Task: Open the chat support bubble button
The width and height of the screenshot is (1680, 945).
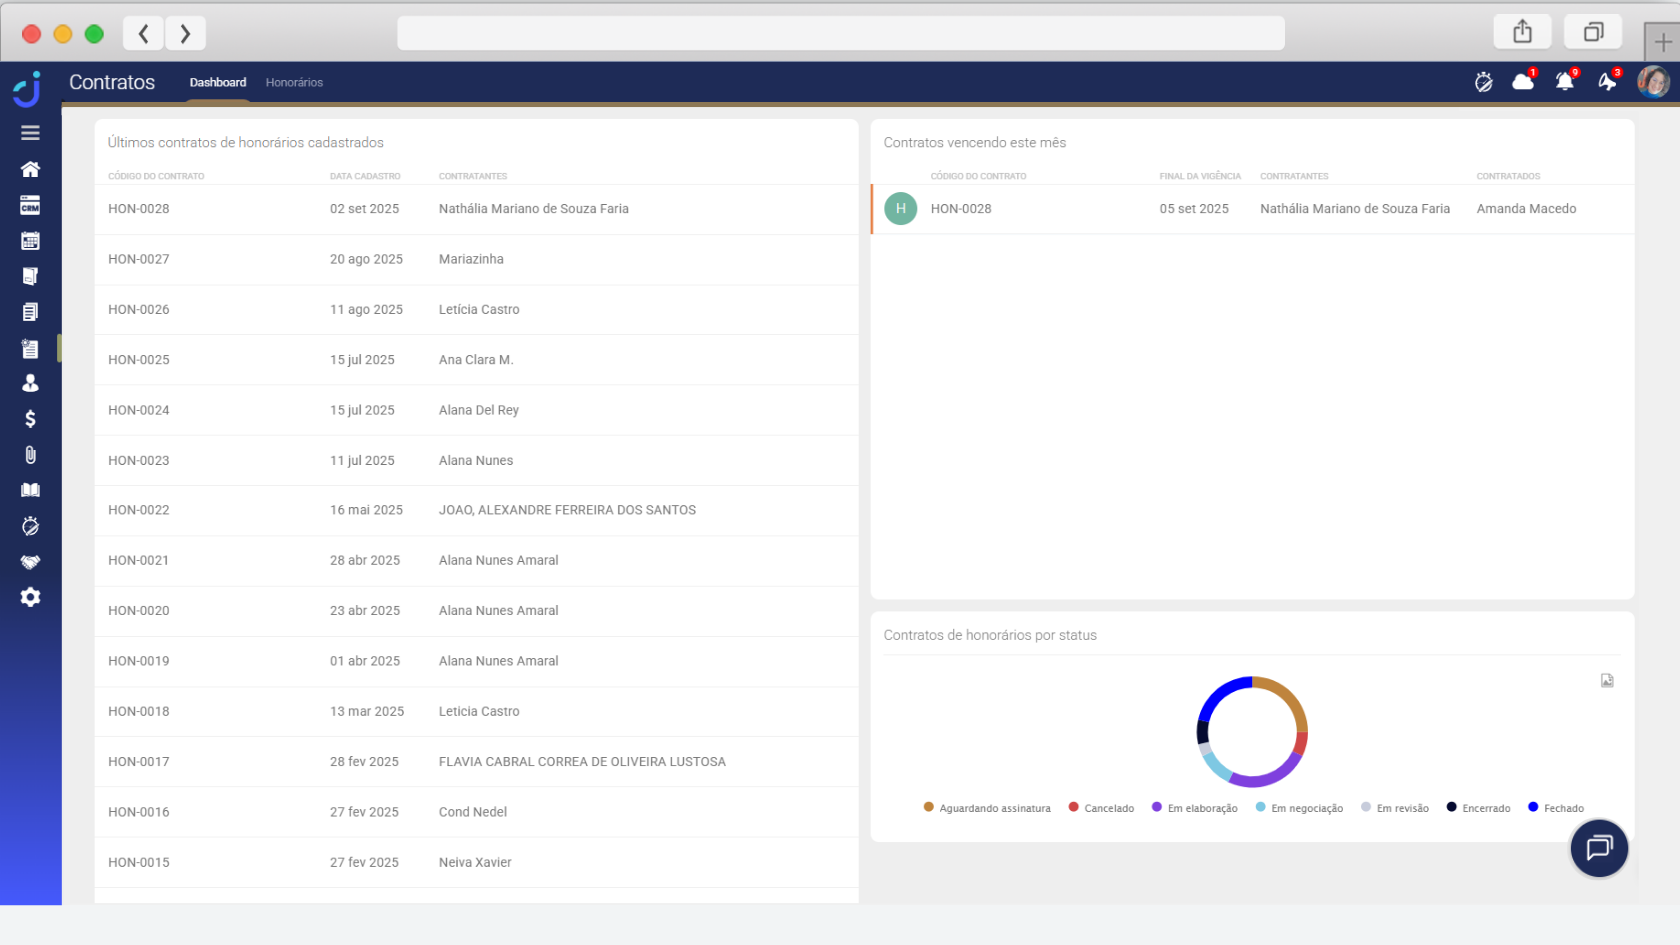Action: 1599,848
